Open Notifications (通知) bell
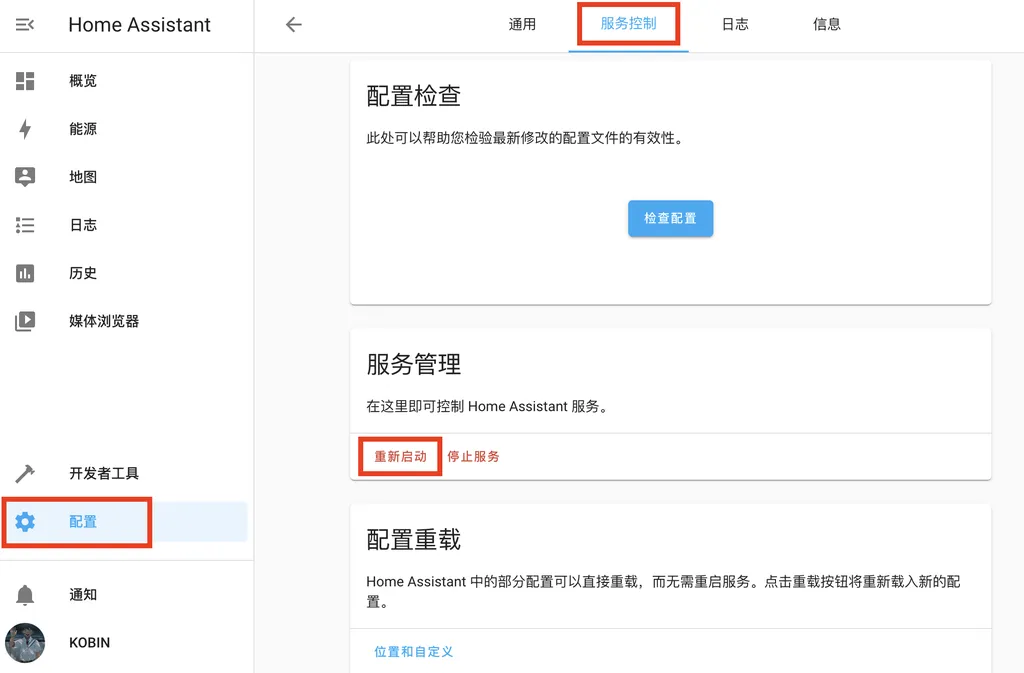 point(83,595)
